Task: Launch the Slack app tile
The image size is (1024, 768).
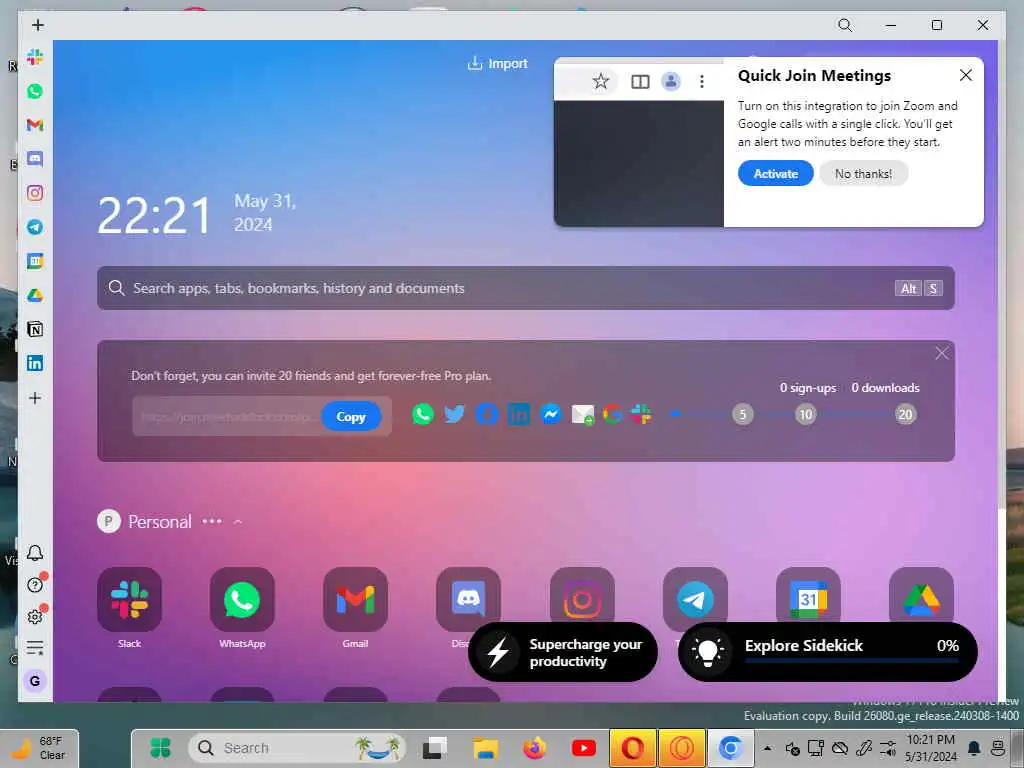Action: click(129, 599)
